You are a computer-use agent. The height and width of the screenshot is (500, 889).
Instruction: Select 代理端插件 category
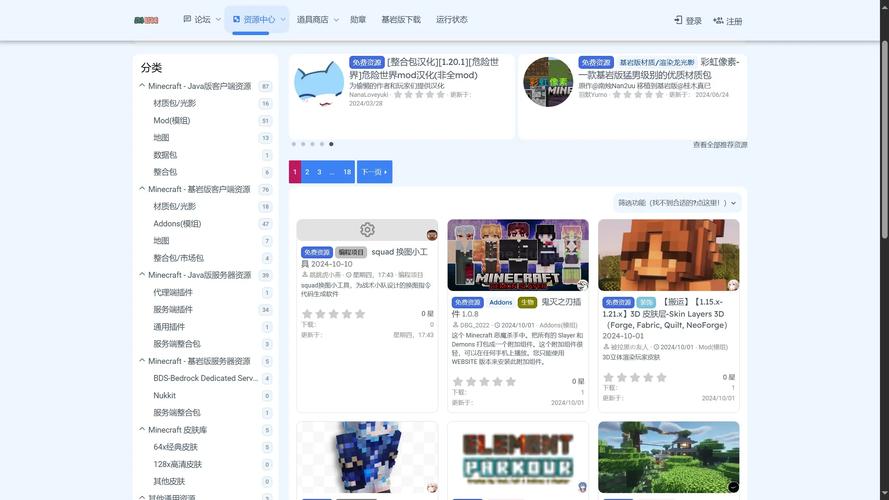(173, 293)
